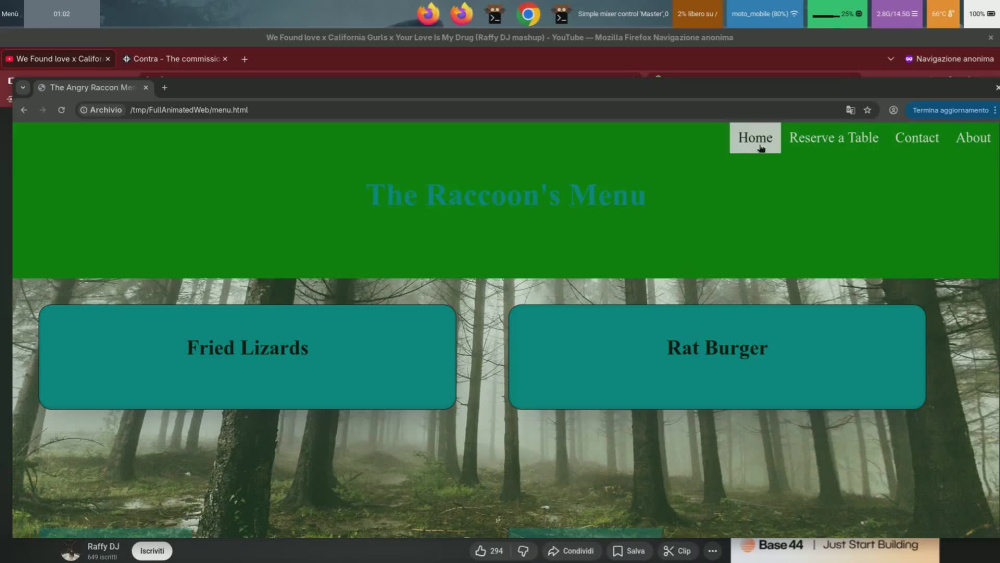Image resolution: width=1000 pixels, height=563 pixels.
Task: Share video via Condividi button
Action: pyautogui.click(x=570, y=551)
